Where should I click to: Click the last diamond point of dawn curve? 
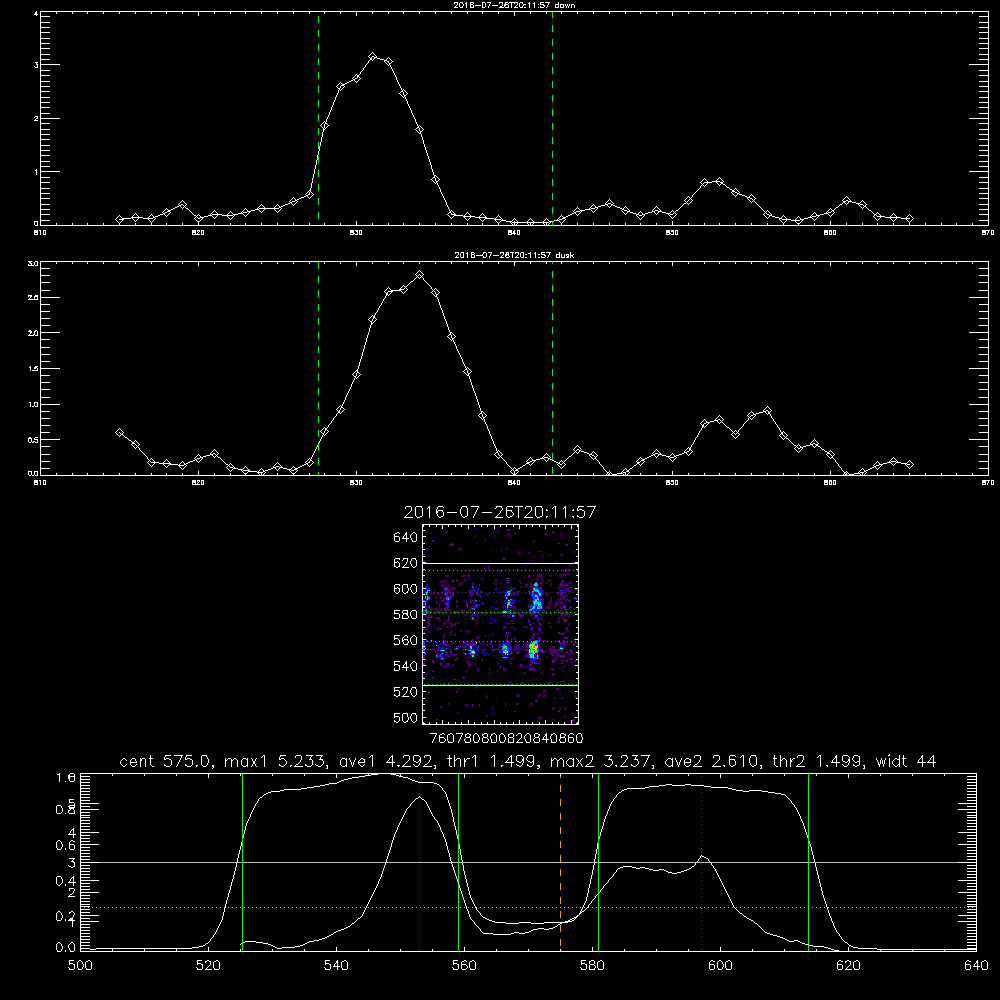click(909, 219)
